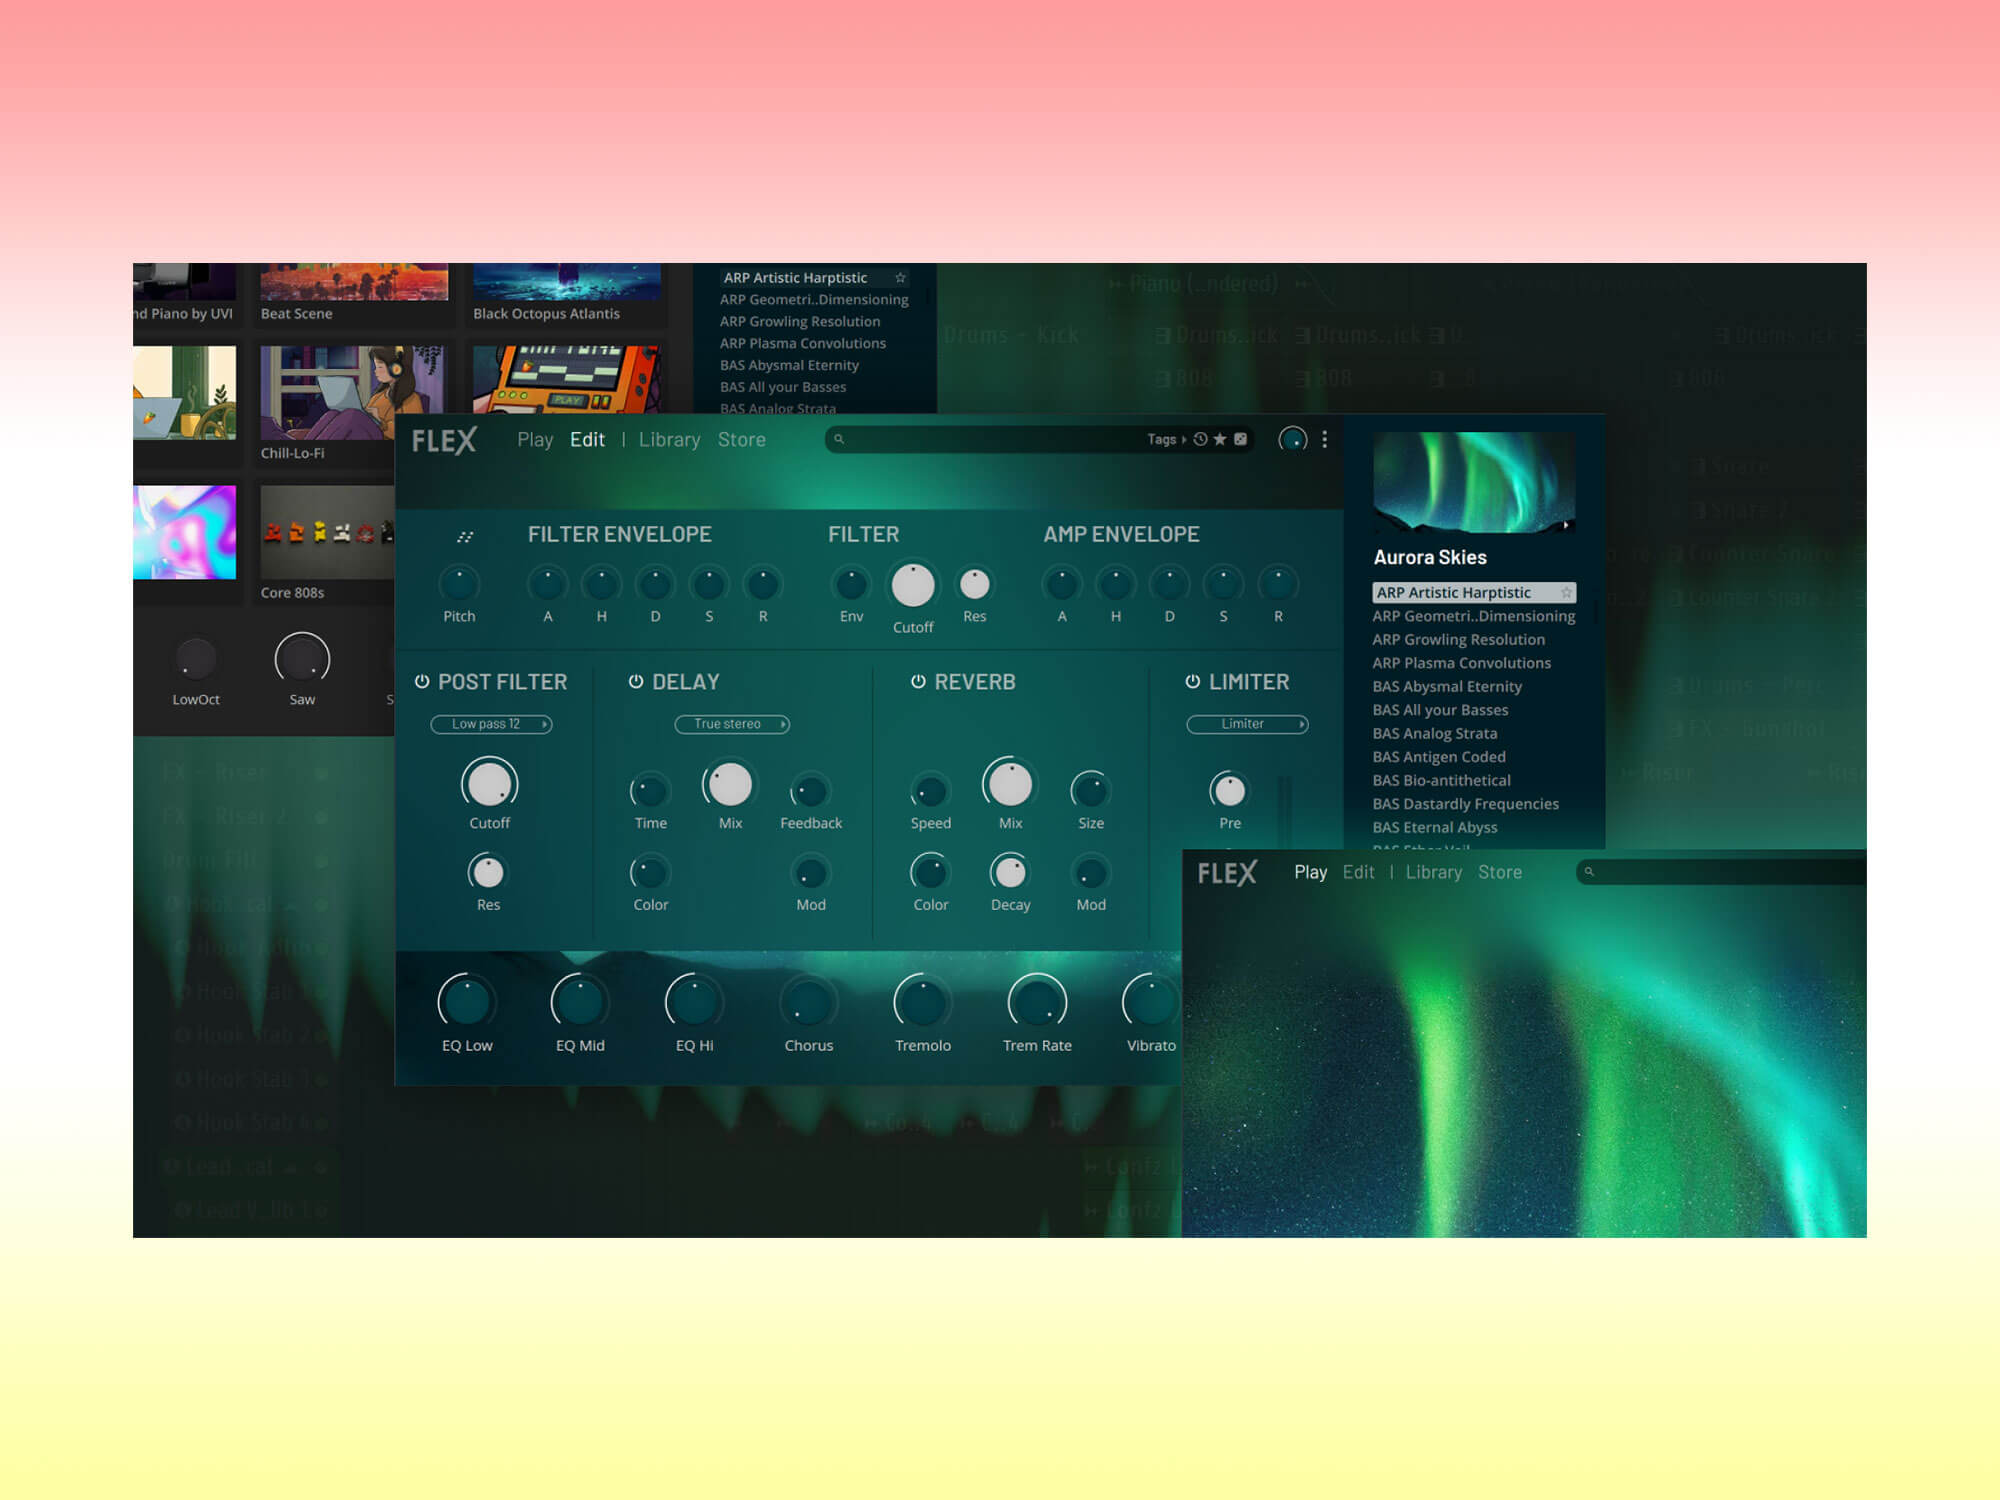Click the EQ Low knob
The width and height of the screenshot is (2000, 1500).
click(x=467, y=1001)
